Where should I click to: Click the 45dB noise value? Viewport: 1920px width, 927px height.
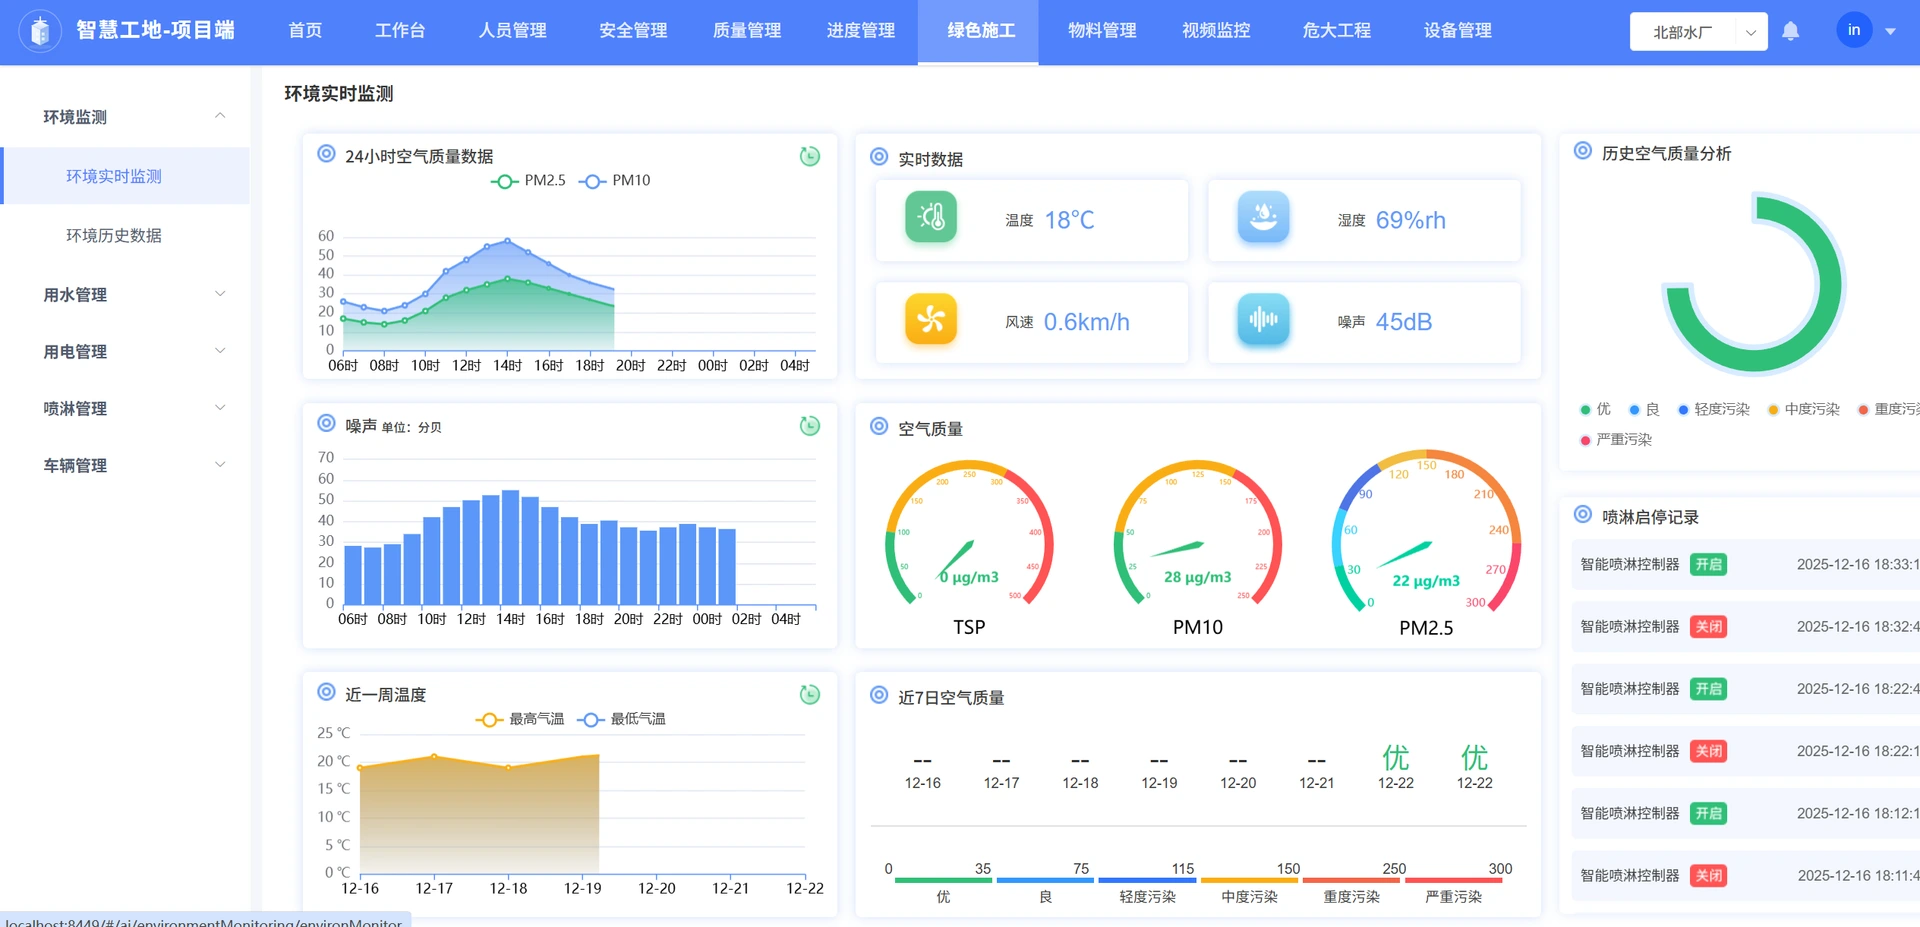click(1404, 322)
